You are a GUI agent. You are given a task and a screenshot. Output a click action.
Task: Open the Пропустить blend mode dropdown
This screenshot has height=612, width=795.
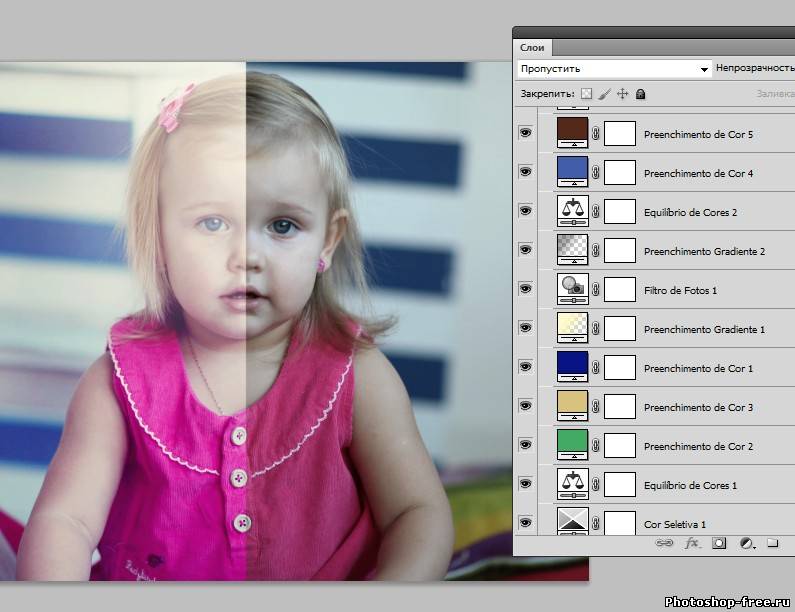[x=614, y=69]
